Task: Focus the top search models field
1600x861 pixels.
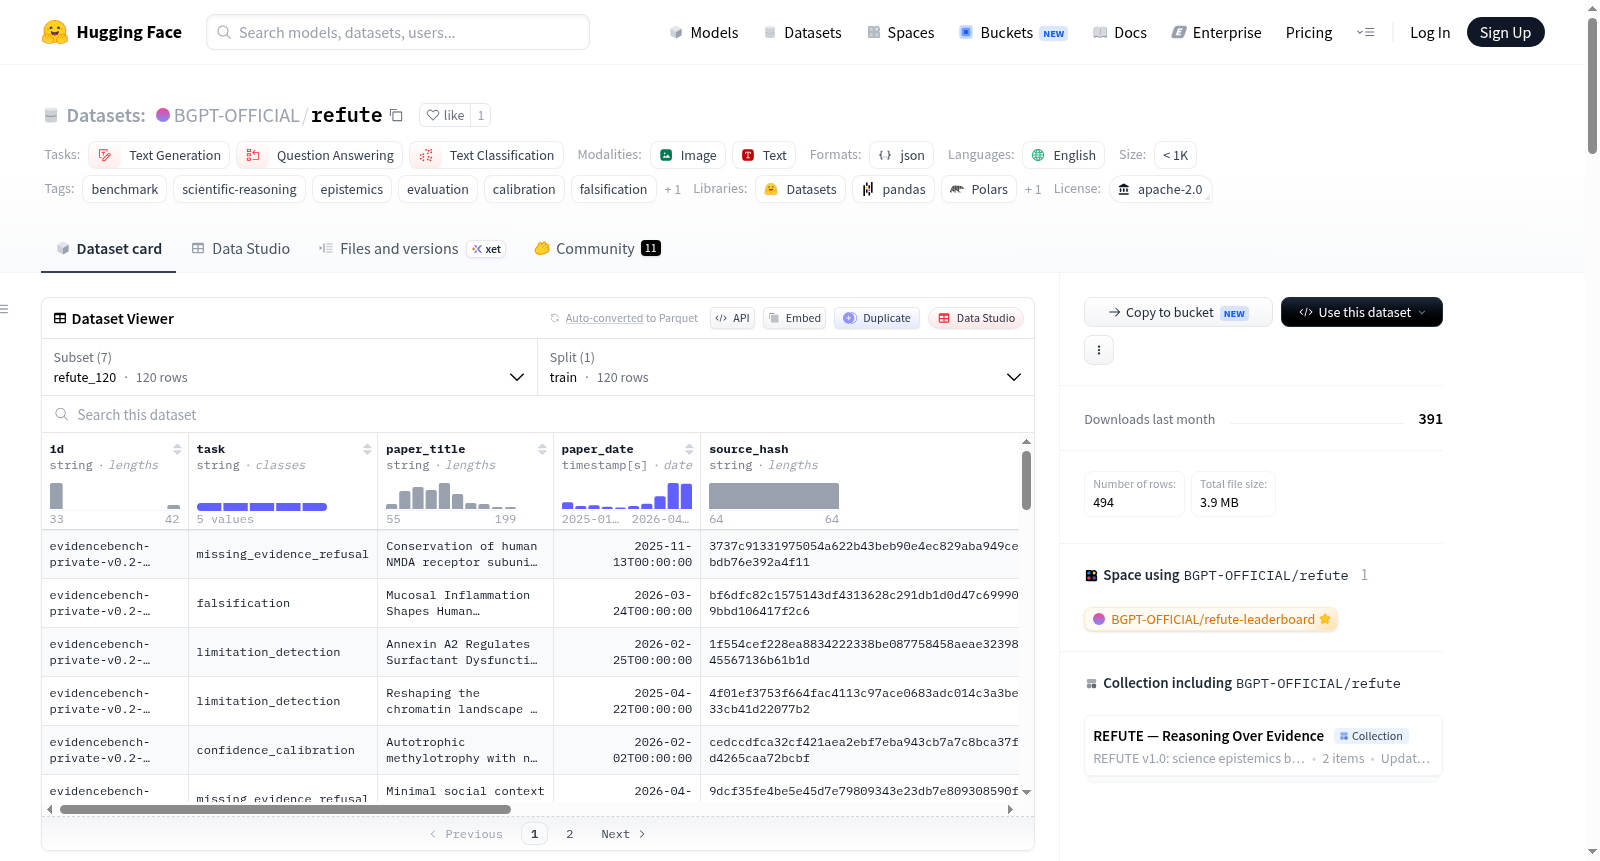Action: 398,32
